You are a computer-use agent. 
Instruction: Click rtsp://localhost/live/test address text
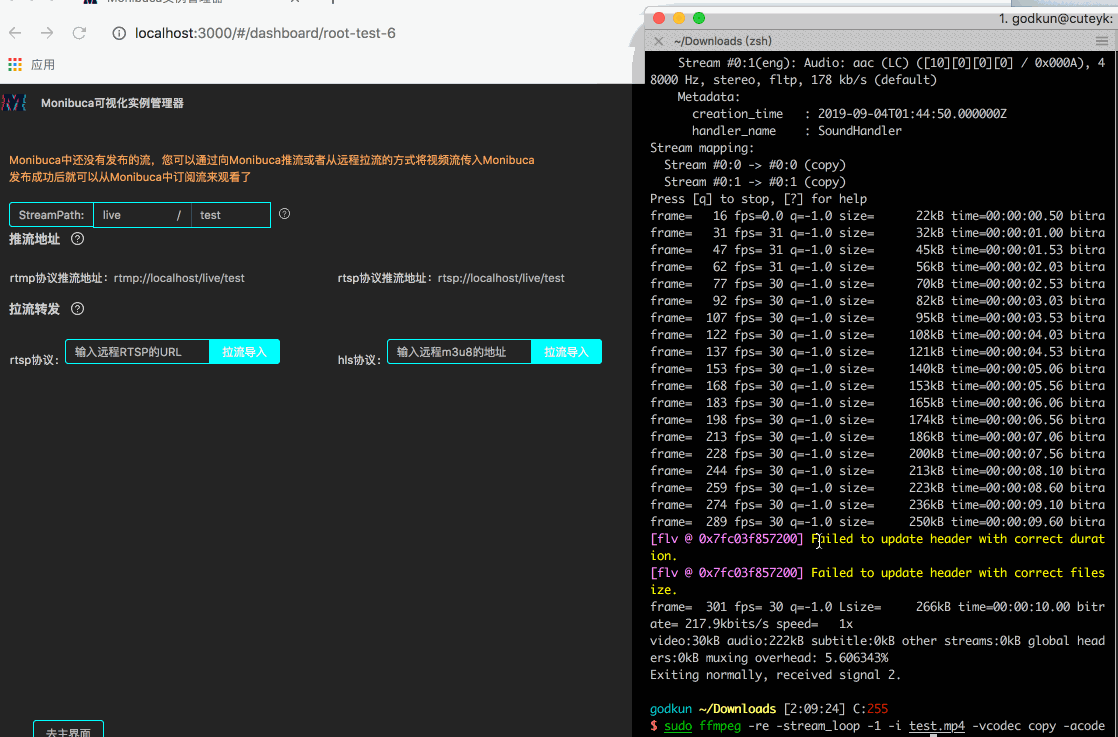click(x=501, y=278)
